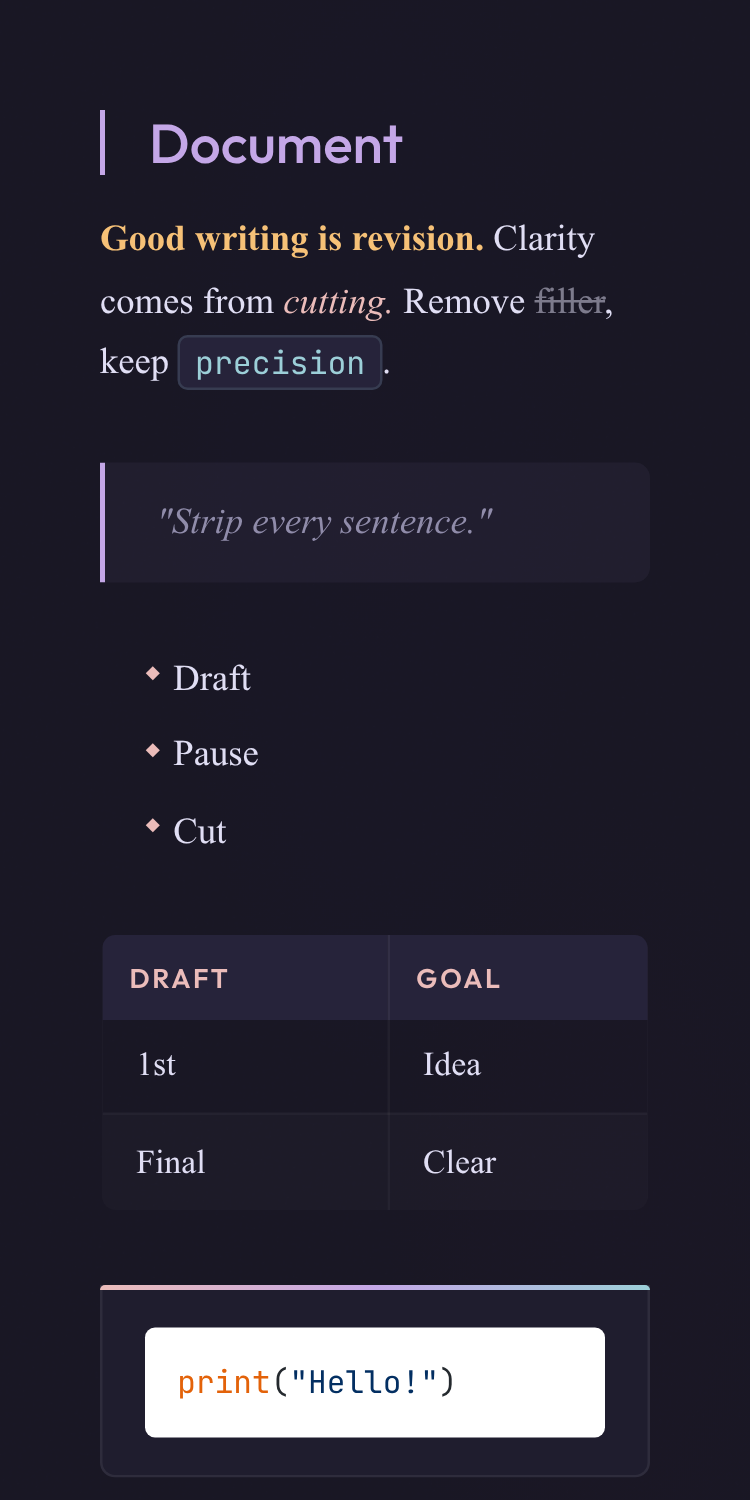Click the italic word 'cutting'

click(x=337, y=302)
